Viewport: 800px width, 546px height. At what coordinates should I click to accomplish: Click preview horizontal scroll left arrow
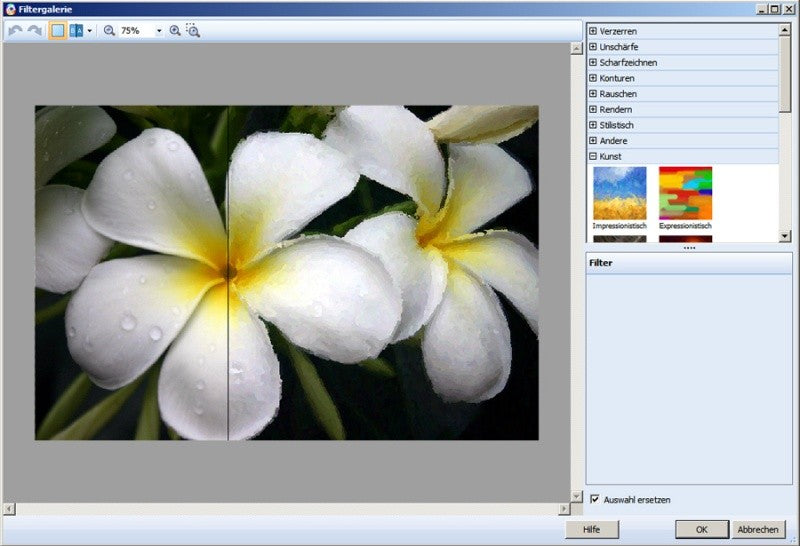[9, 509]
